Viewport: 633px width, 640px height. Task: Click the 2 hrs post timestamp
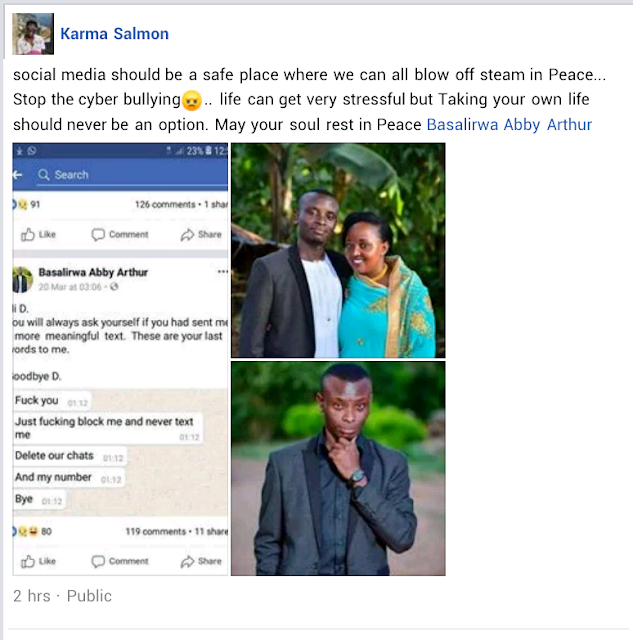click(x=32, y=596)
